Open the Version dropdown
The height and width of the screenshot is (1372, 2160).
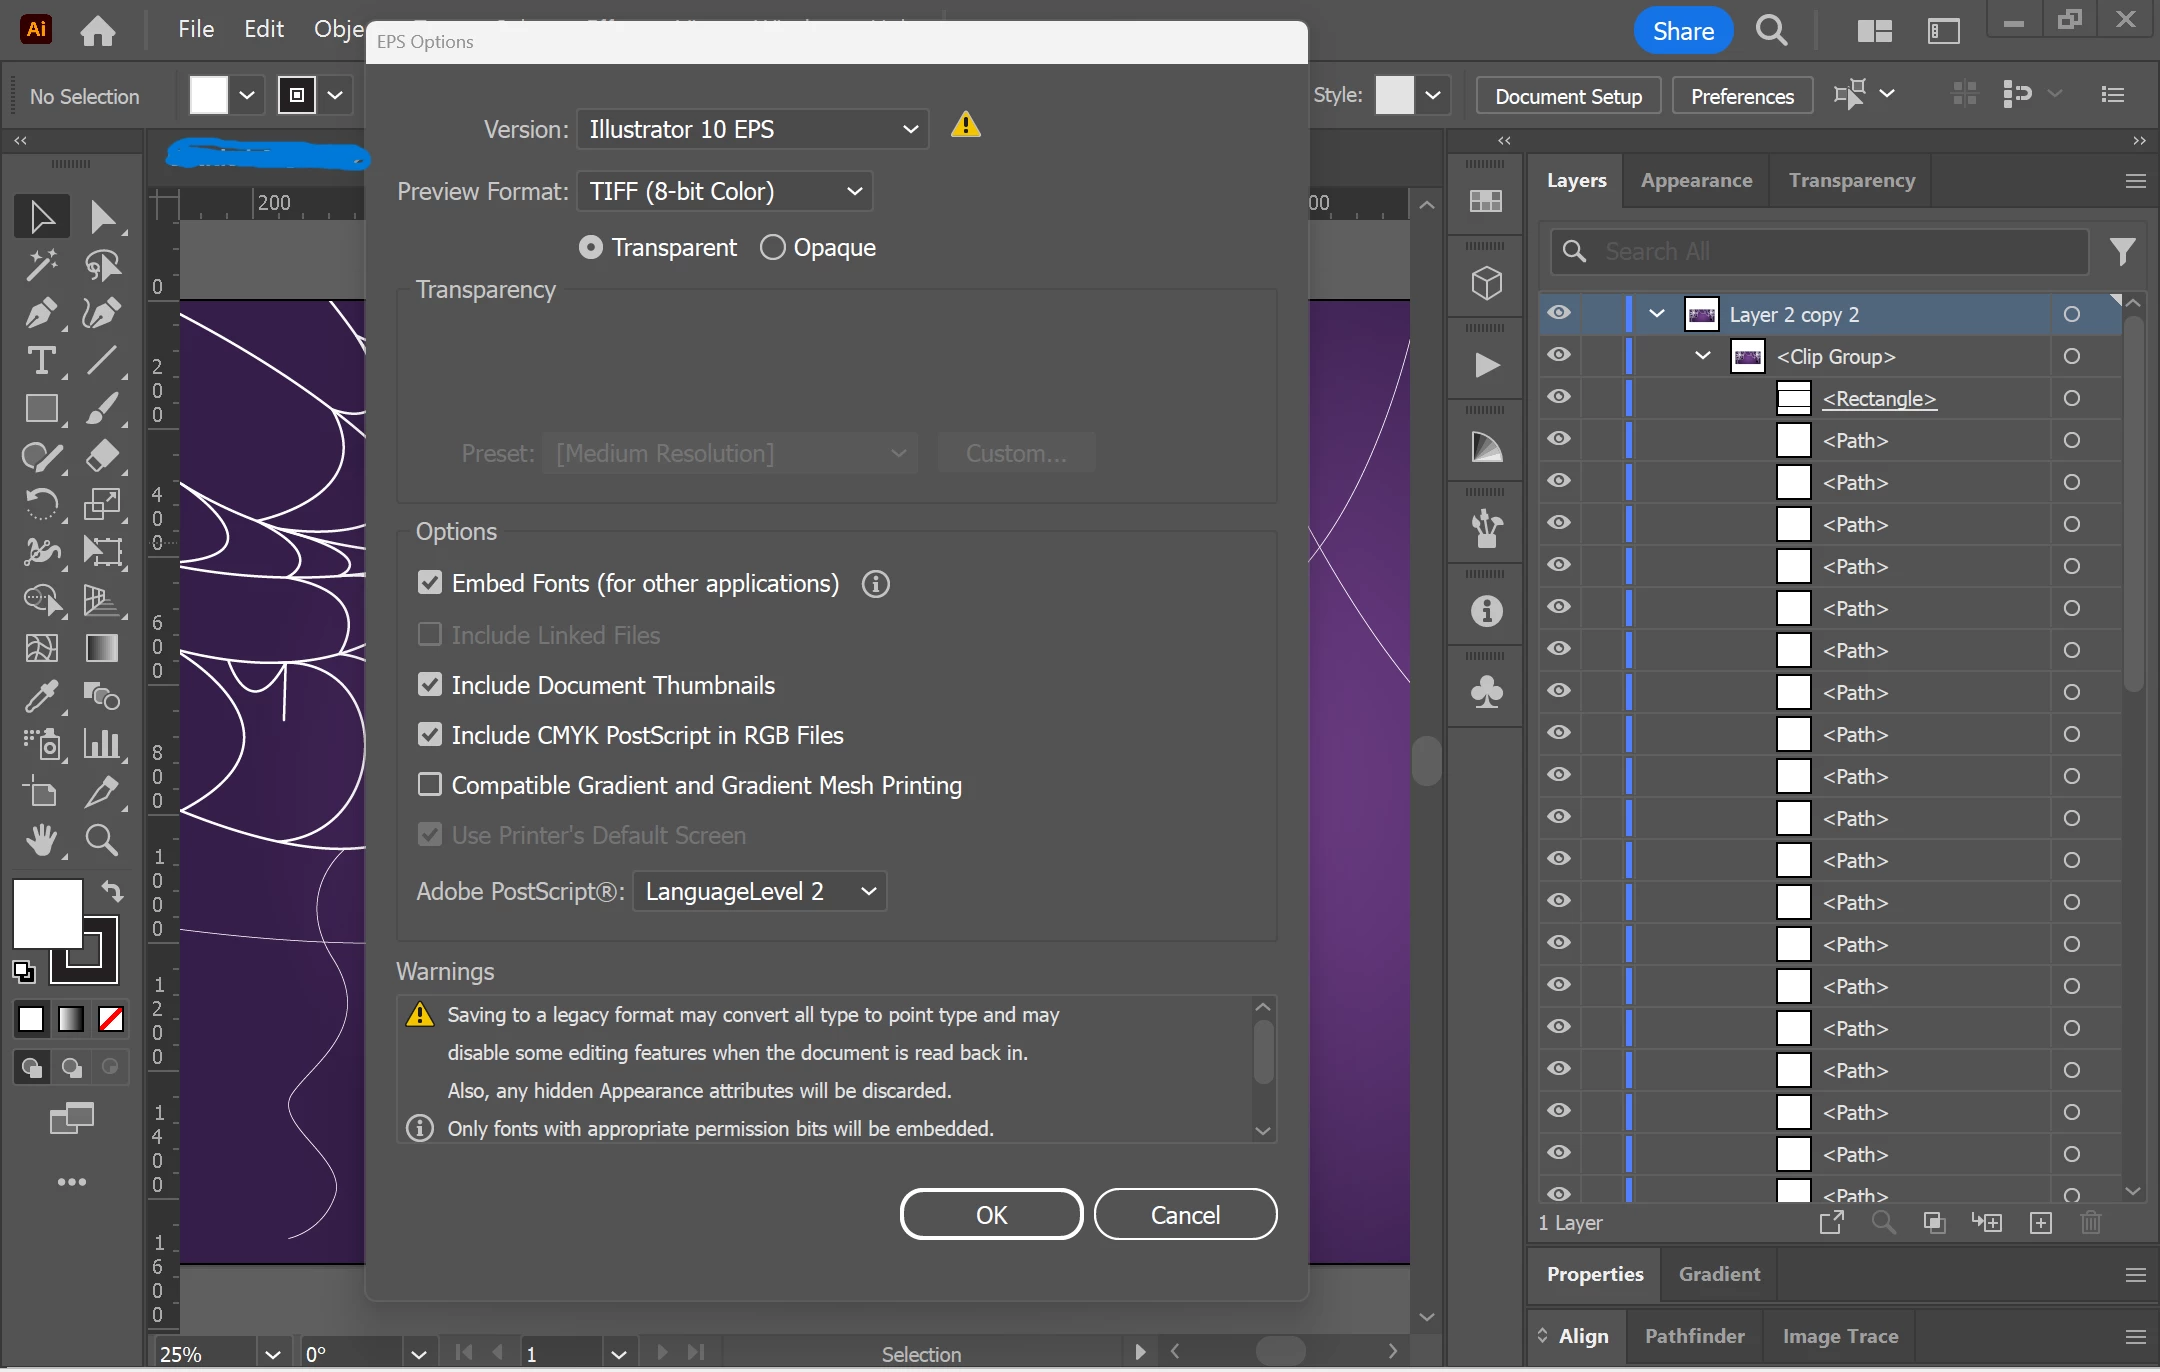tap(752, 129)
